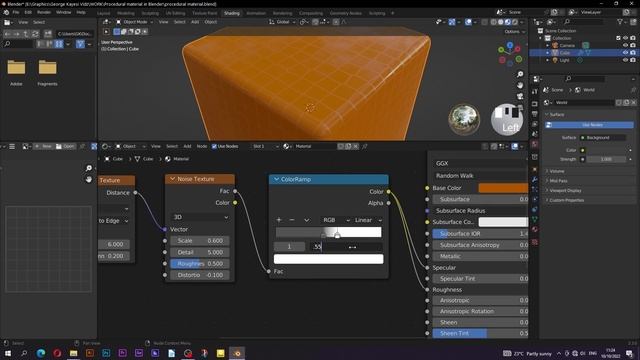Click the Blender icon in Windows taskbar

click(x=237, y=353)
